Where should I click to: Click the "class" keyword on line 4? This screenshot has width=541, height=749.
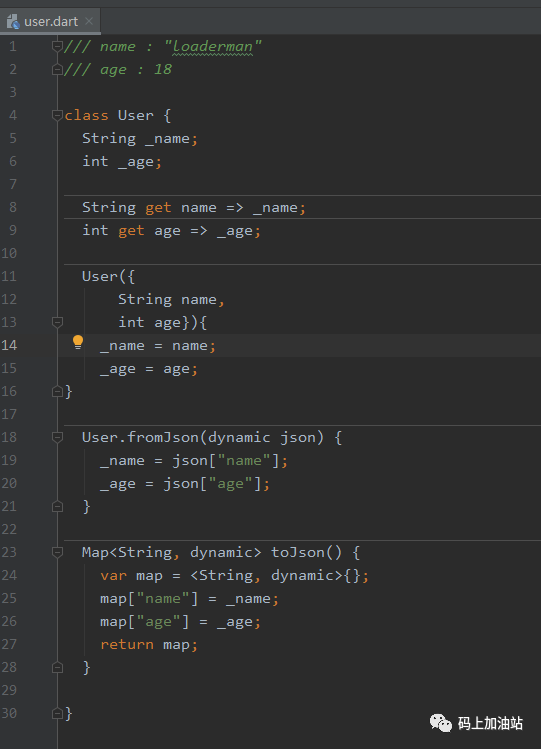click(x=86, y=116)
